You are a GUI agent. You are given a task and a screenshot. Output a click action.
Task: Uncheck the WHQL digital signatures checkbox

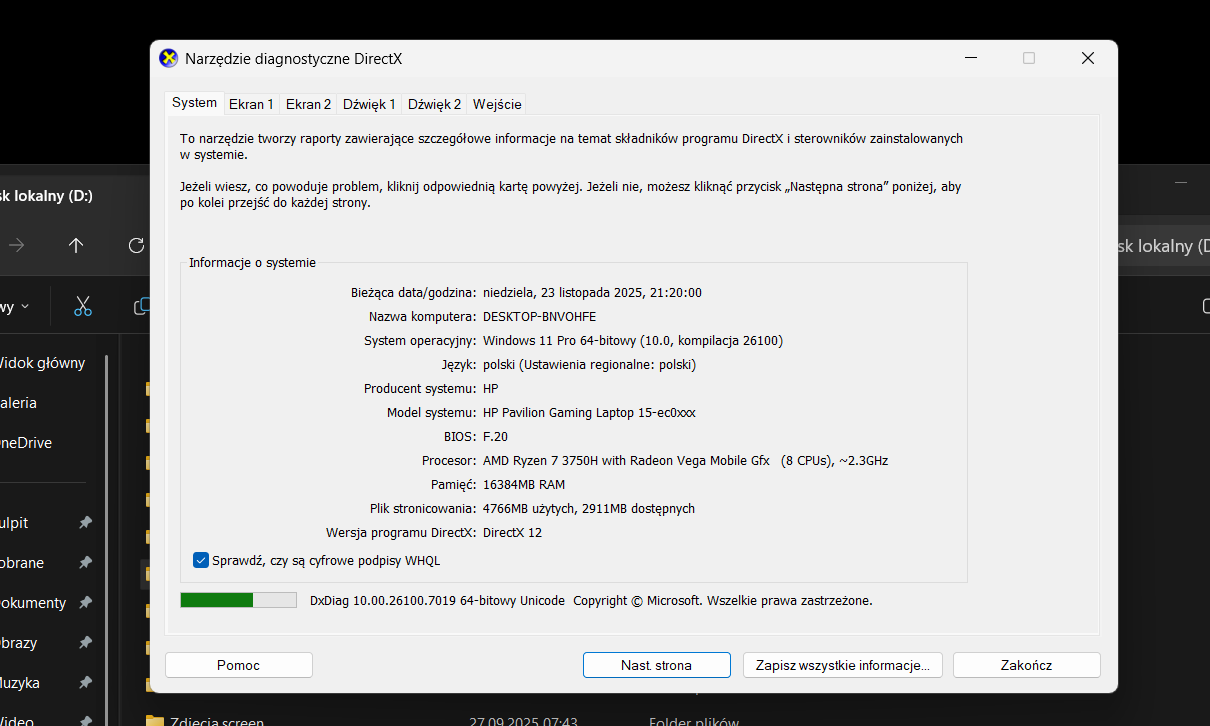pyautogui.click(x=201, y=560)
